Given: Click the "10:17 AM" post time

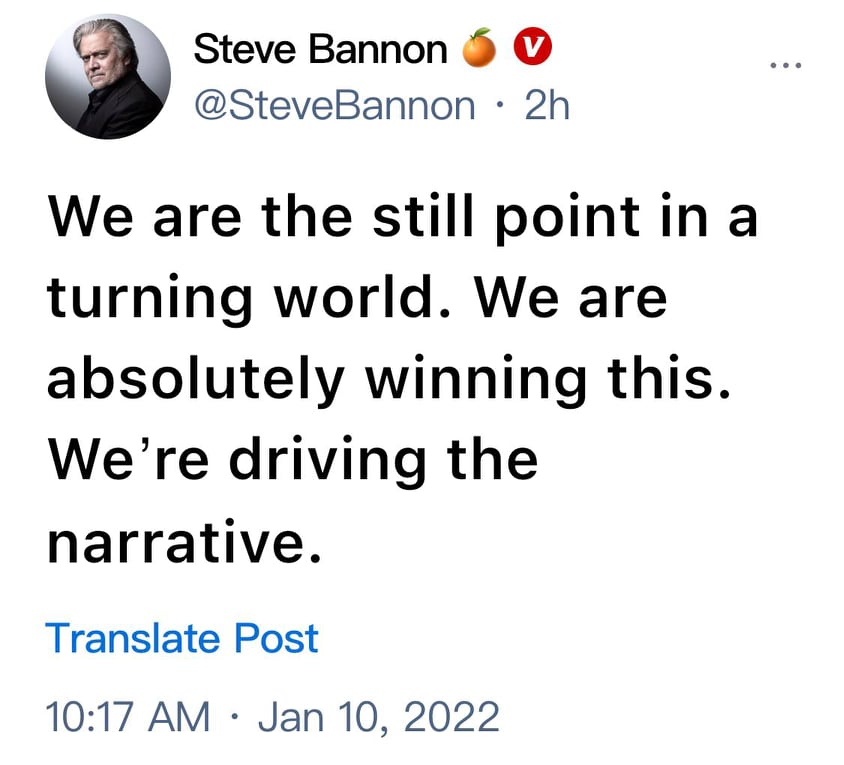Looking at the screenshot, I should (x=128, y=716).
